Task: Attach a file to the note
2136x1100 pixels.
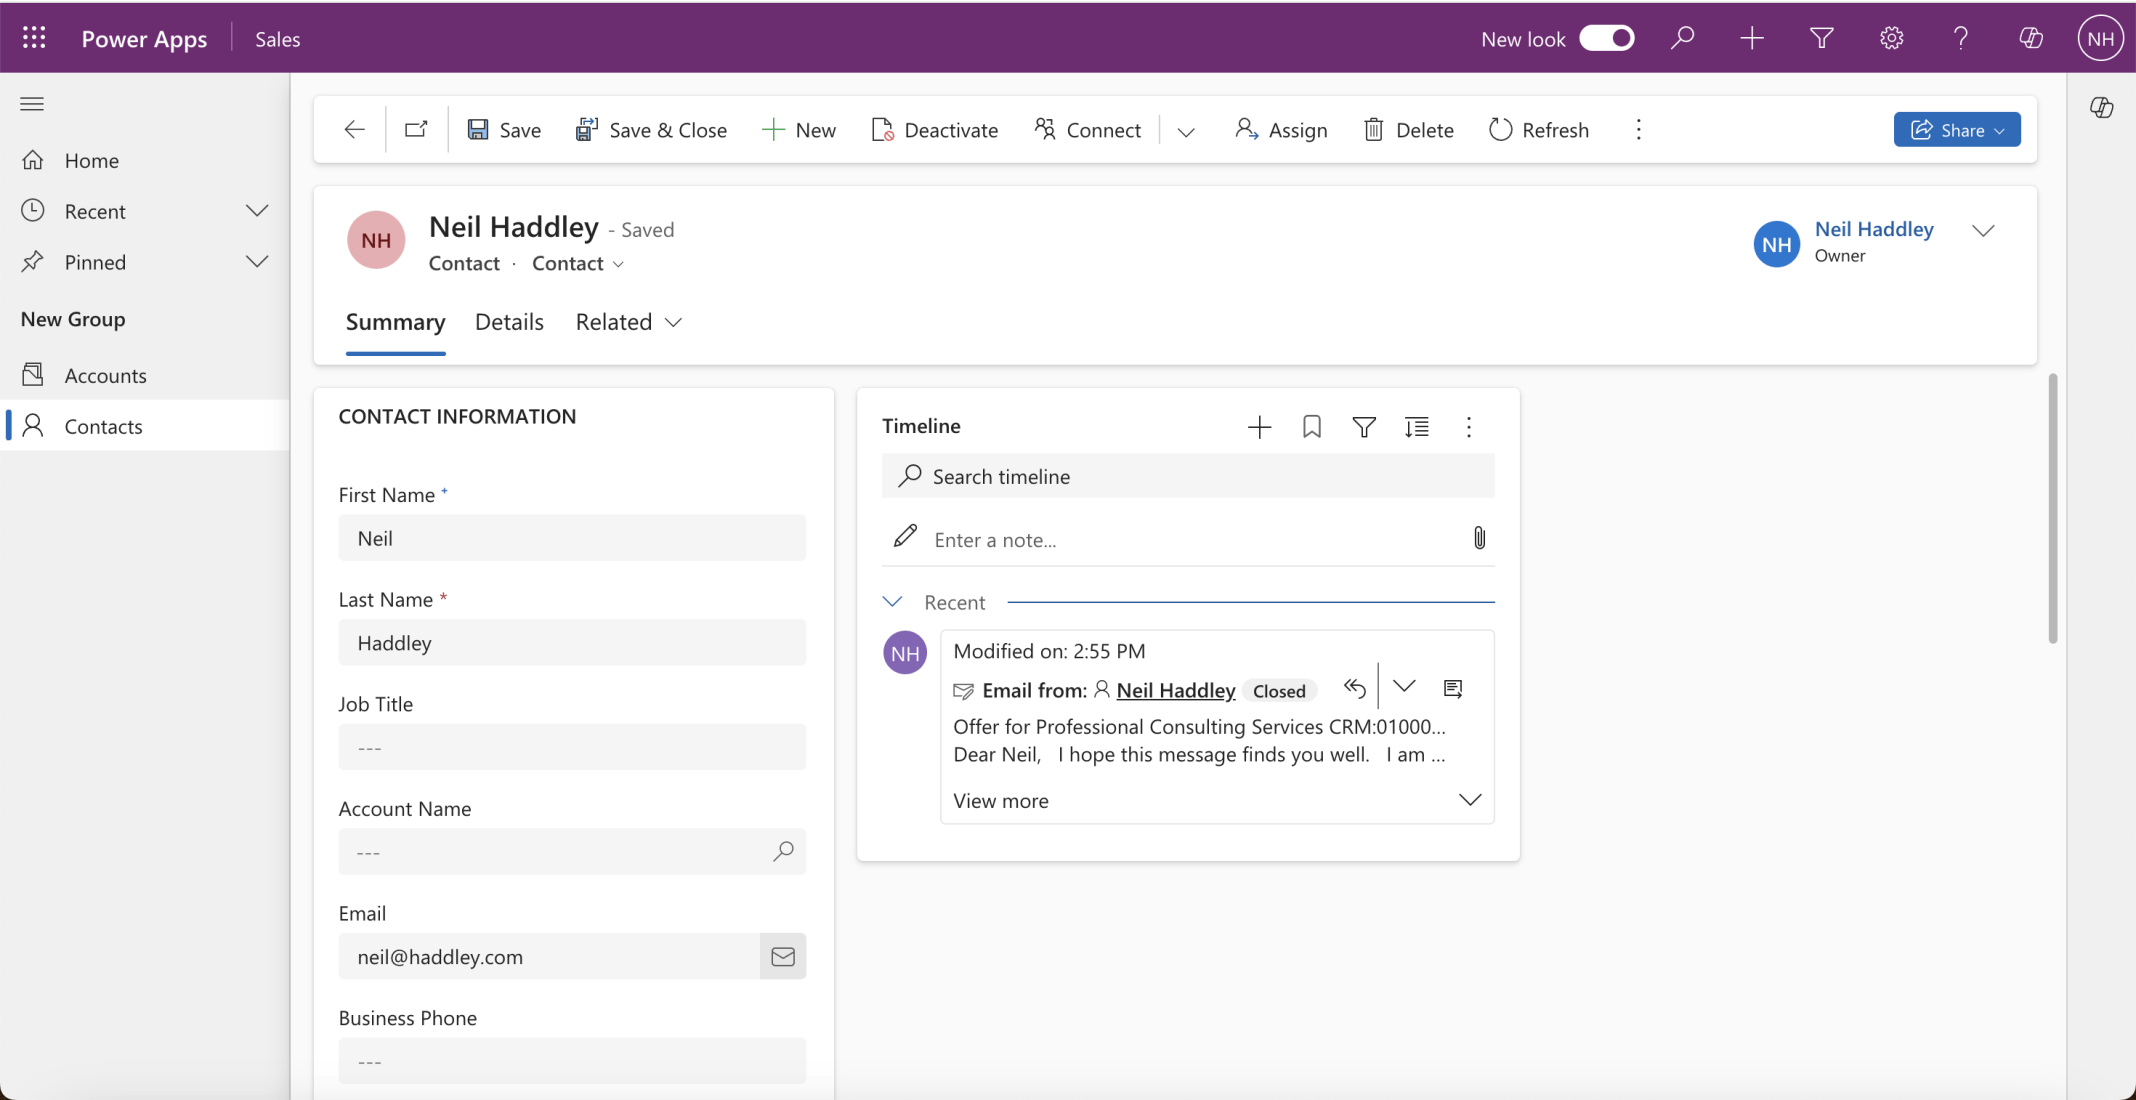Action: (x=1479, y=538)
